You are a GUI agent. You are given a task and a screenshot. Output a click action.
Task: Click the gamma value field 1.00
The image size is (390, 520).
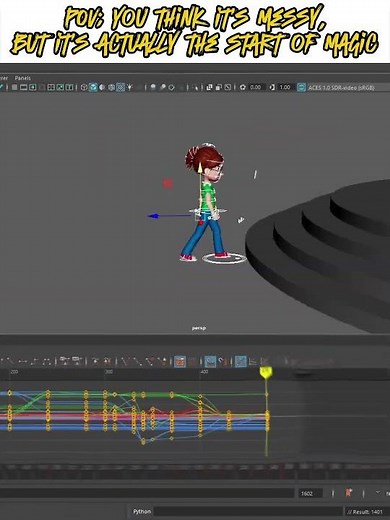(285, 87)
